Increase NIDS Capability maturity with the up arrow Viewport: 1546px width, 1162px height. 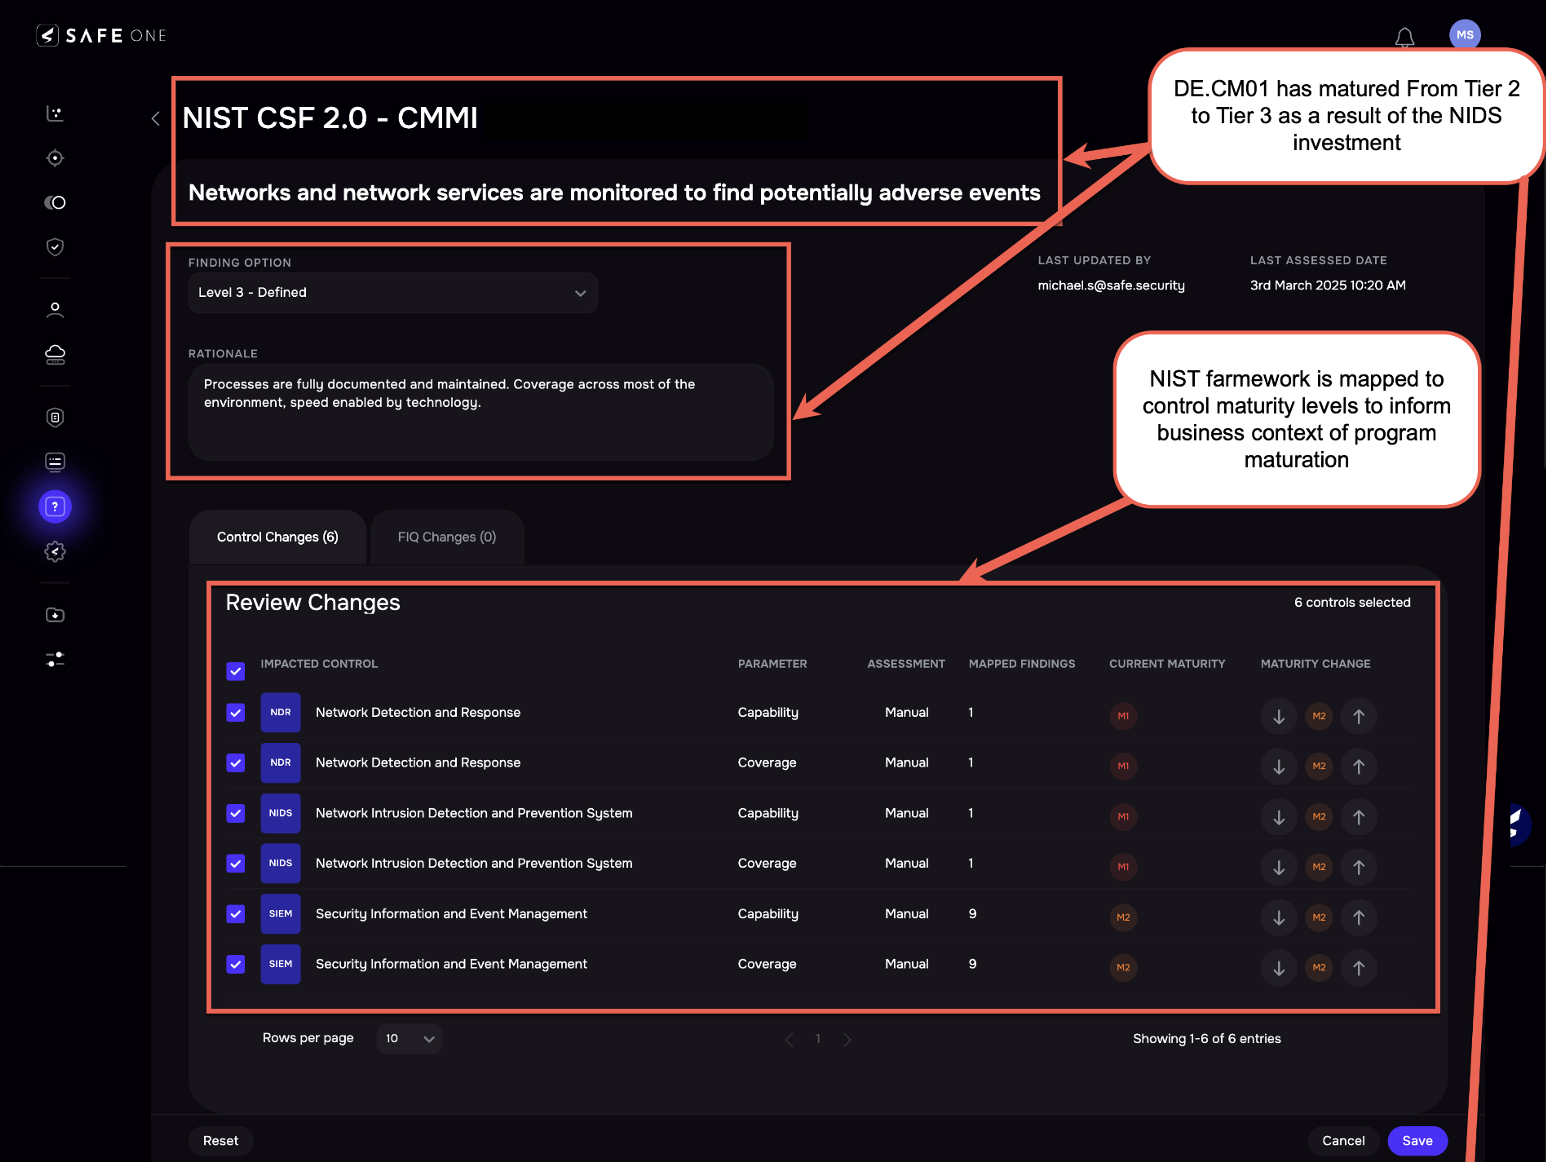click(1358, 817)
